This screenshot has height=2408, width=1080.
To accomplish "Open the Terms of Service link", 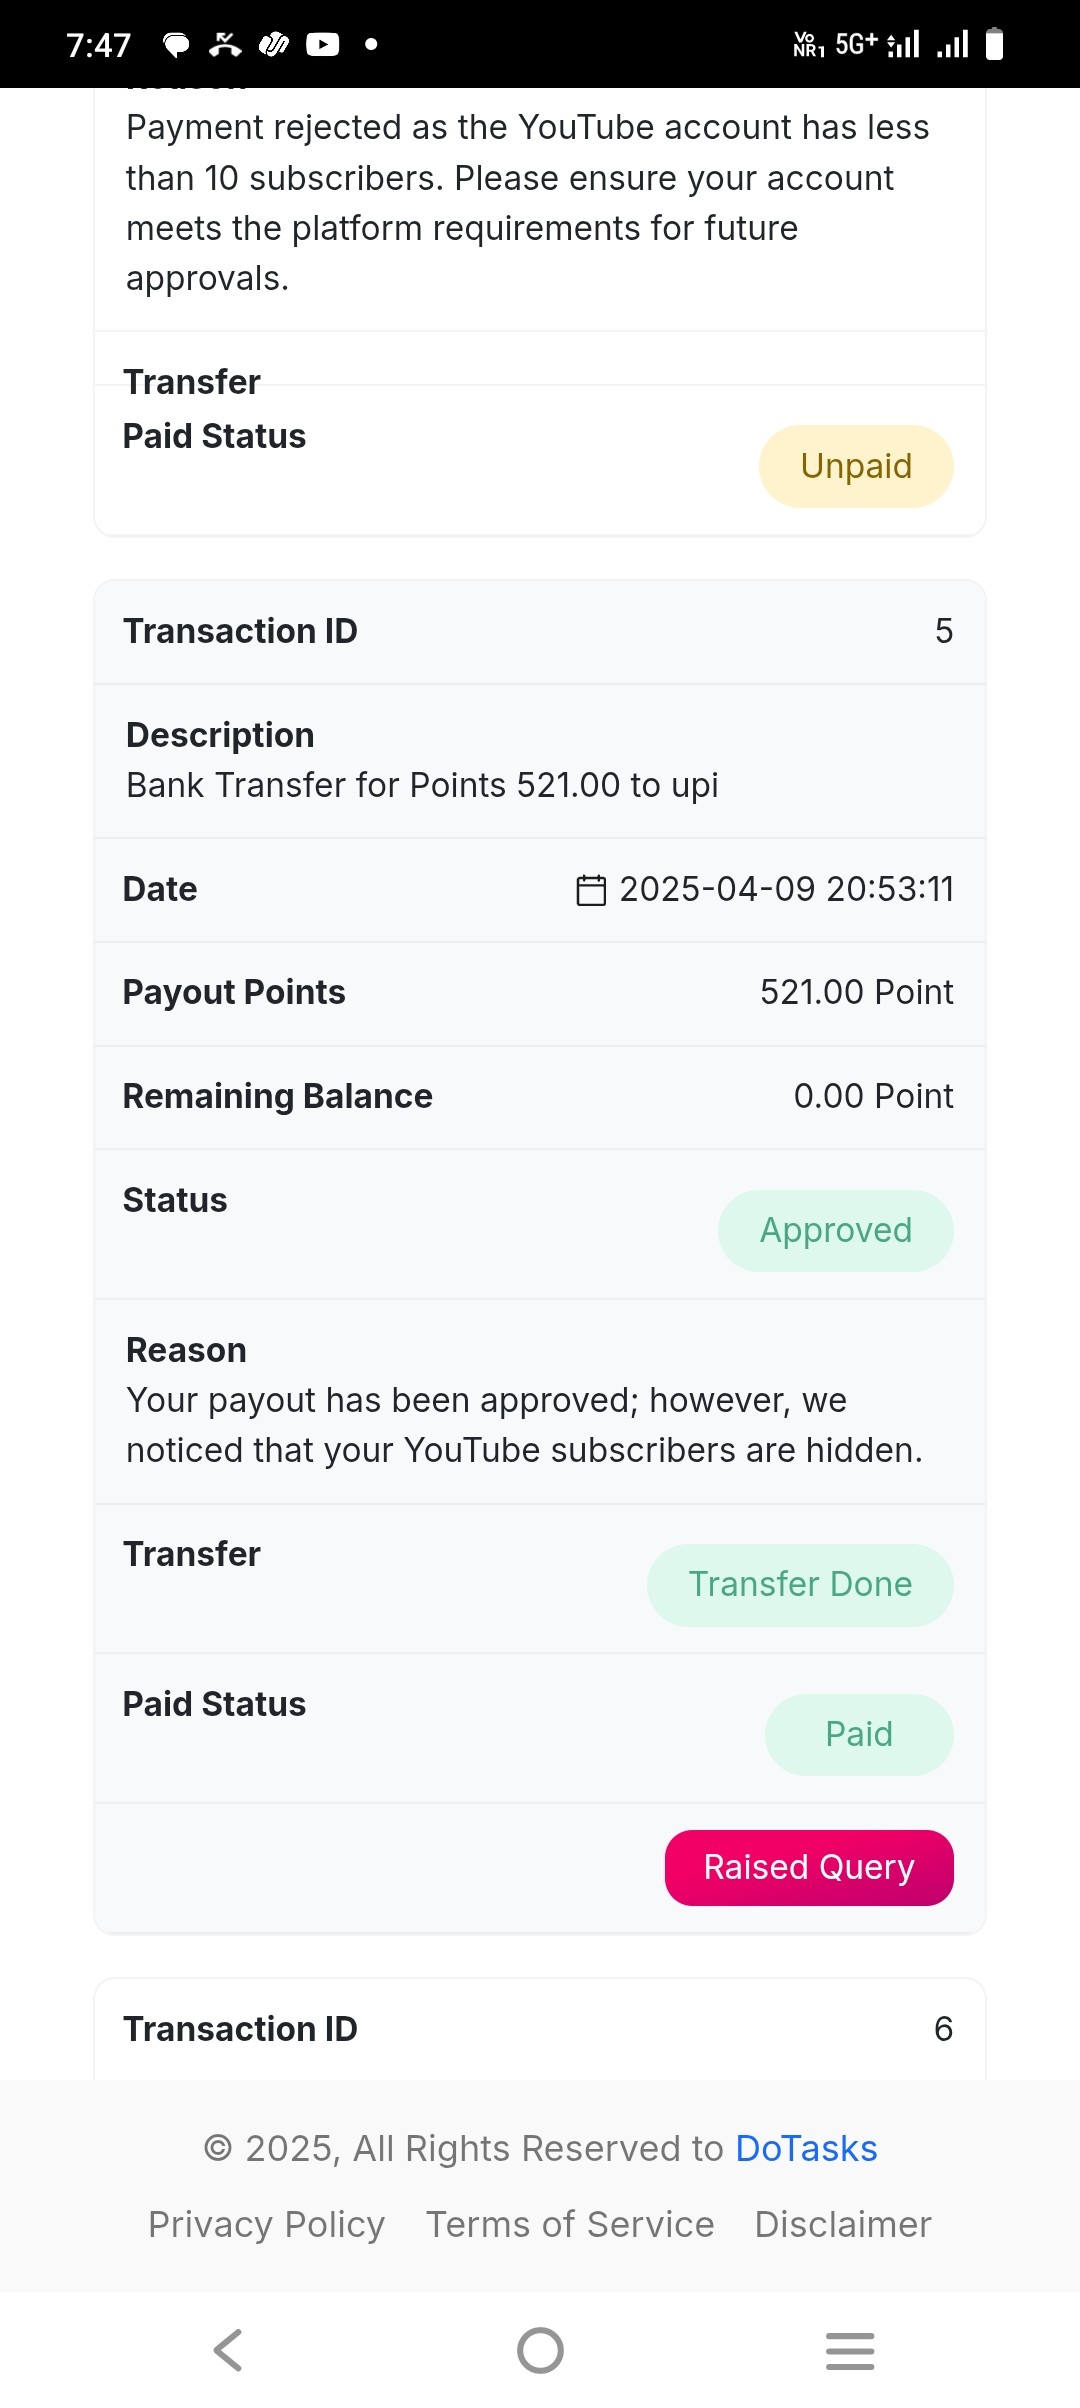I will point(570,2224).
